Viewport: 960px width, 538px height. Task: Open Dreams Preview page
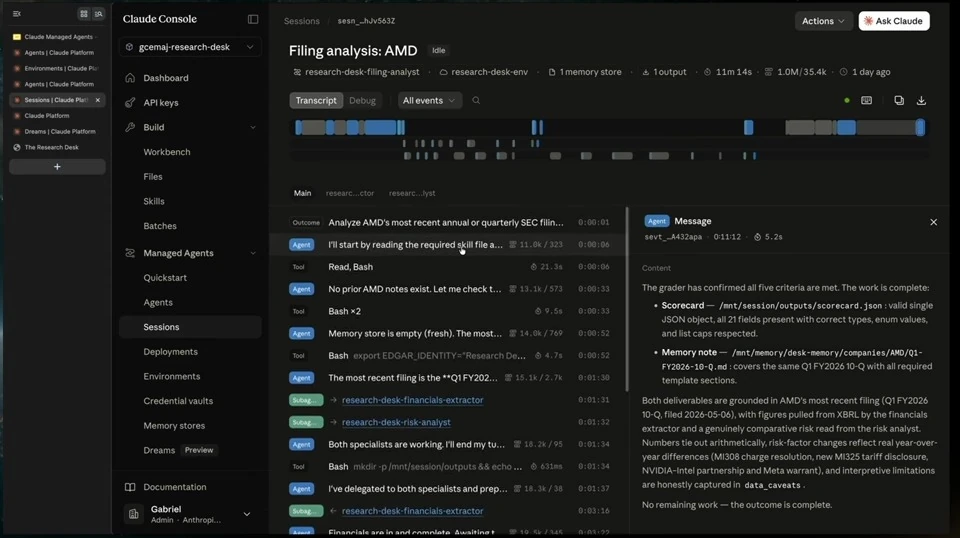point(178,450)
